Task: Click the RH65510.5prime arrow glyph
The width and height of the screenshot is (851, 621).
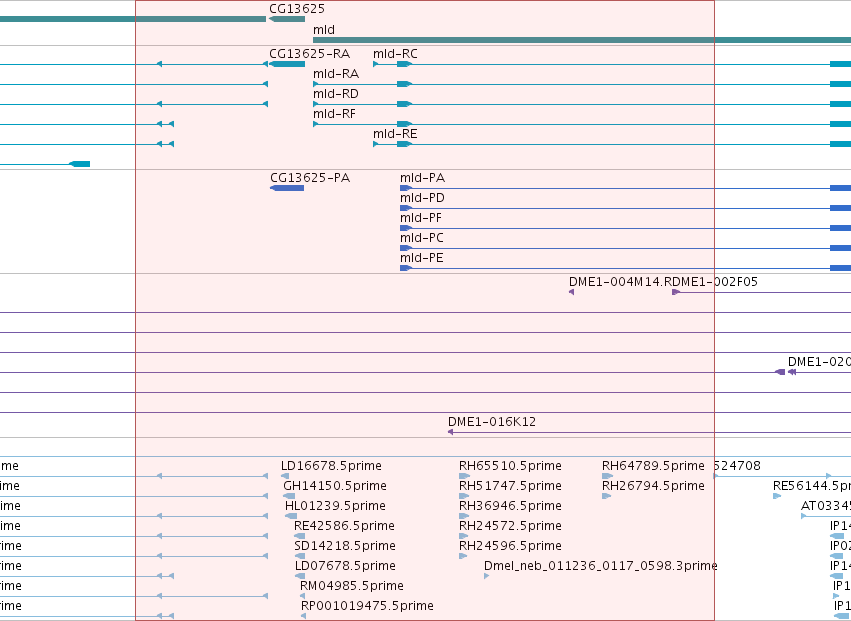Action: (463, 476)
